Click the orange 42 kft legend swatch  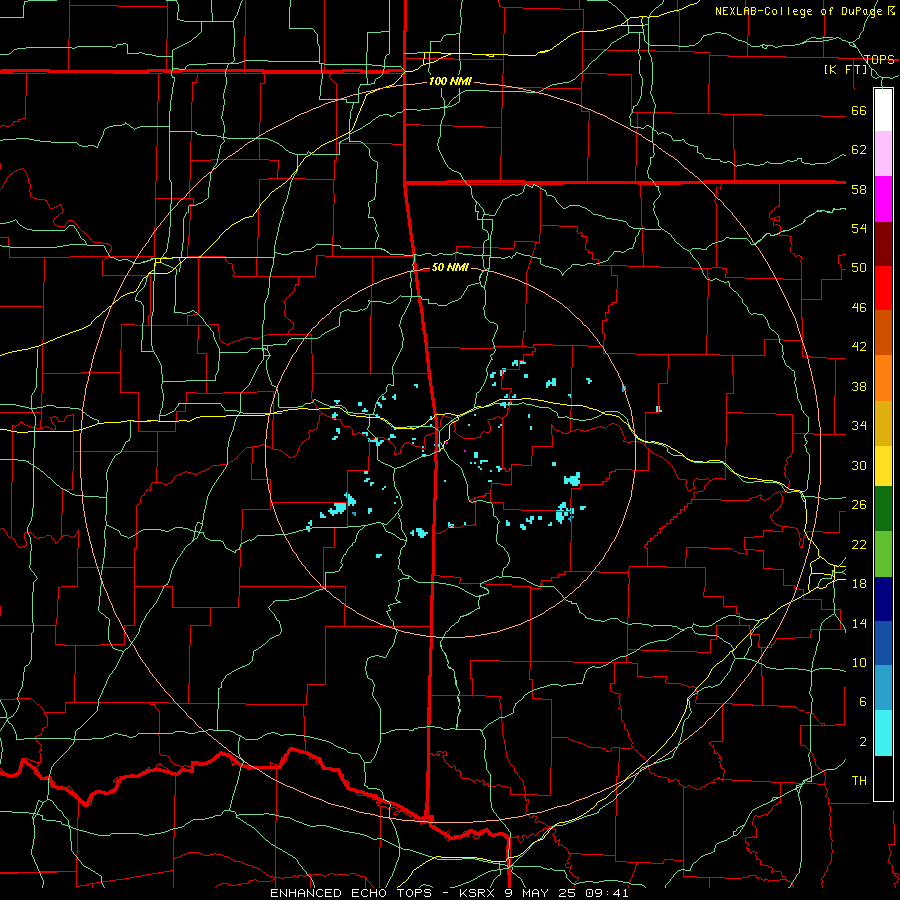[883, 378]
